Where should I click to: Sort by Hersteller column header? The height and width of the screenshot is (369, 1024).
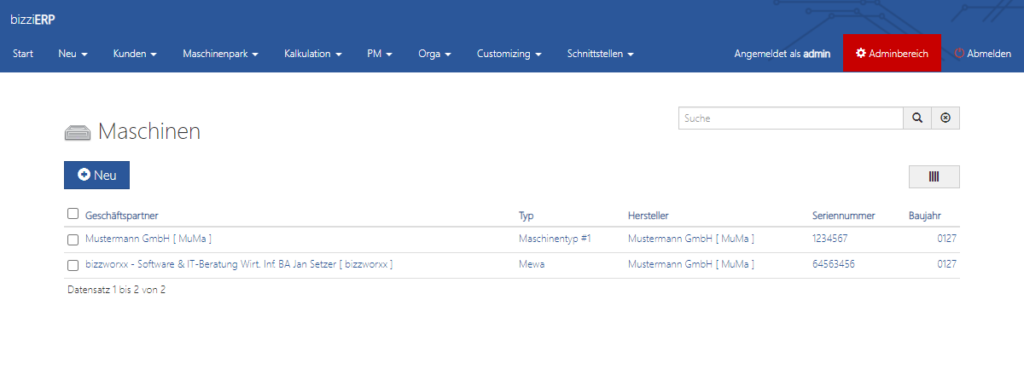pos(648,215)
